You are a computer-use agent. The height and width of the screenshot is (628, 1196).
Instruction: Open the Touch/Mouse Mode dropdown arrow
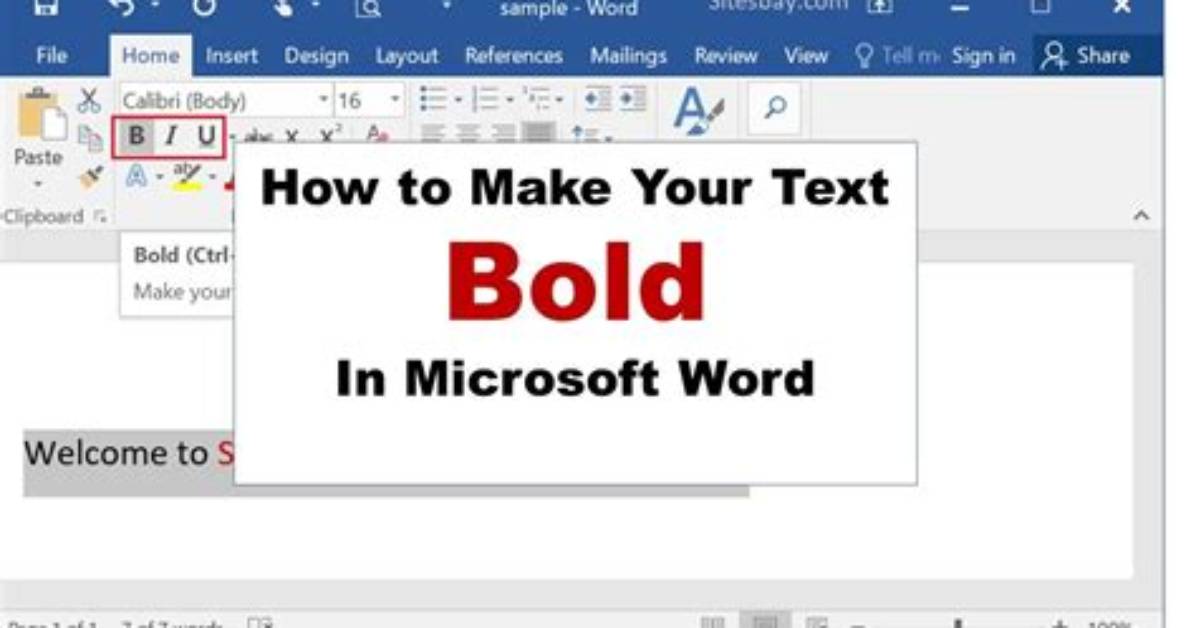(x=315, y=6)
